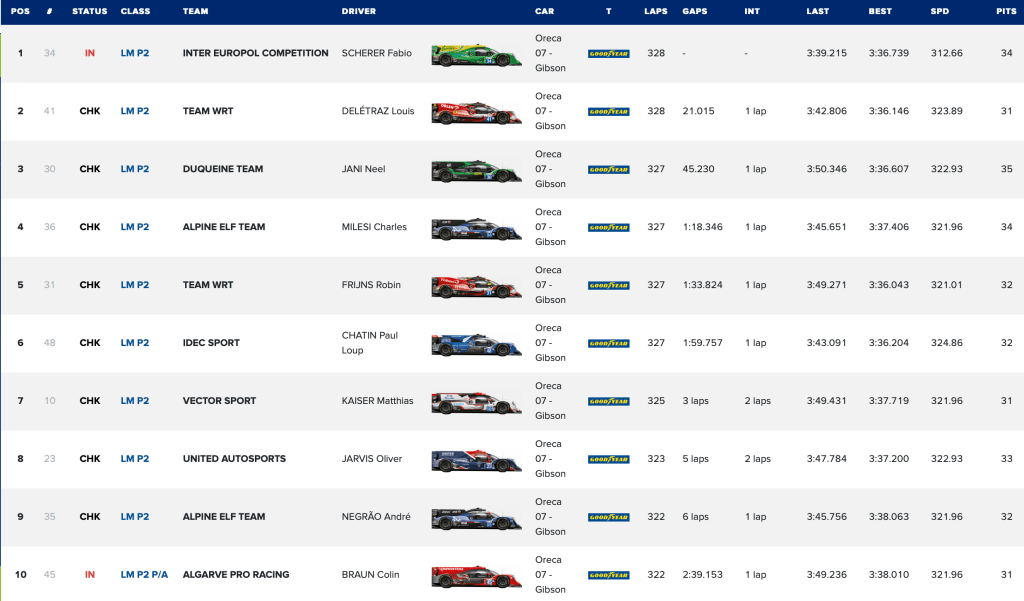Select team name VECTOR SPORT
This screenshot has height=601, width=1024.
click(x=219, y=400)
